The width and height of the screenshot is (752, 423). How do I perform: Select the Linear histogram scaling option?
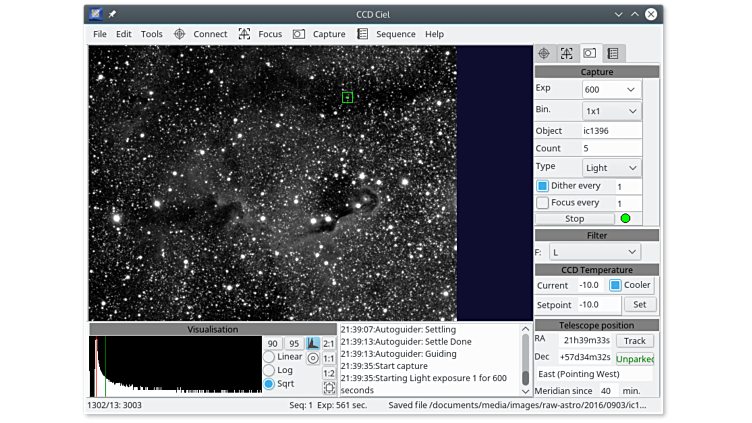tap(269, 357)
